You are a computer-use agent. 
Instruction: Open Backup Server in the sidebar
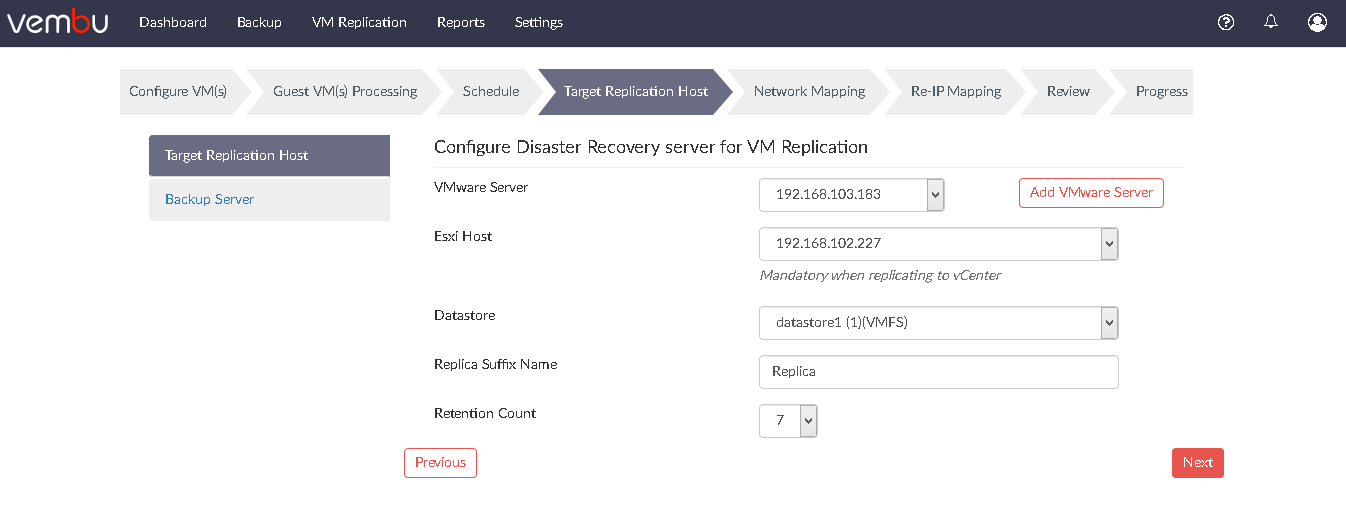click(269, 200)
